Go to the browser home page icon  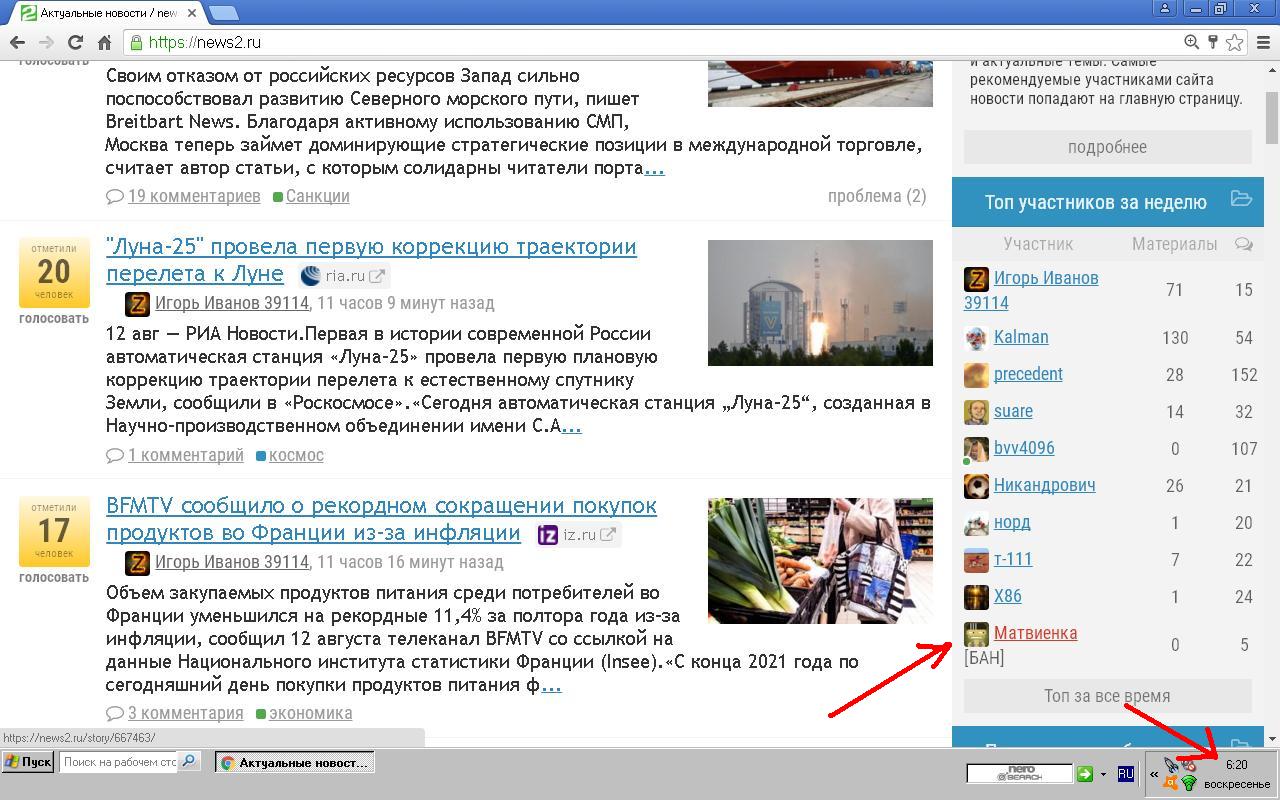[x=104, y=42]
